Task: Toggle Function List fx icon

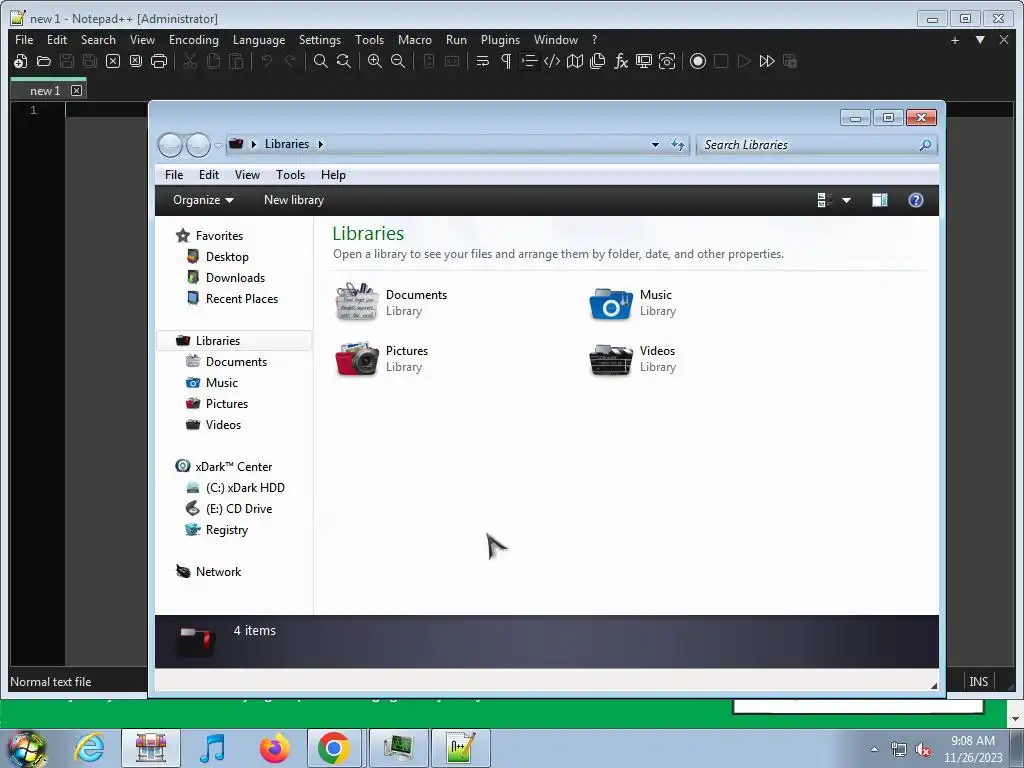Action: click(x=620, y=61)
